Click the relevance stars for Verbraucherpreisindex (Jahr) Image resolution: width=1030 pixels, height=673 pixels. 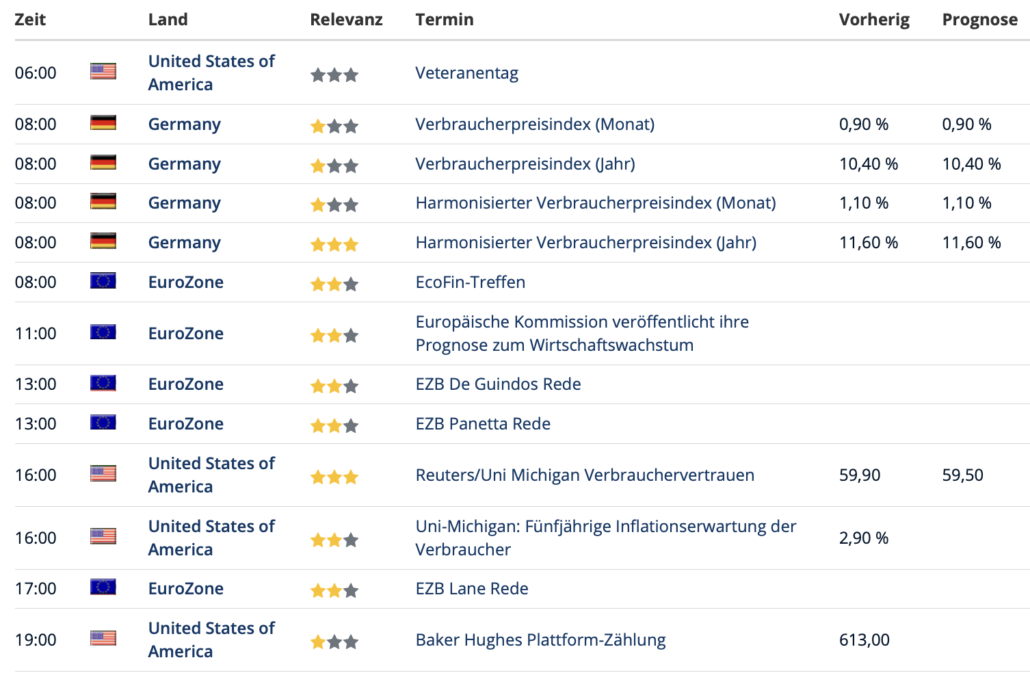point(334,165)
